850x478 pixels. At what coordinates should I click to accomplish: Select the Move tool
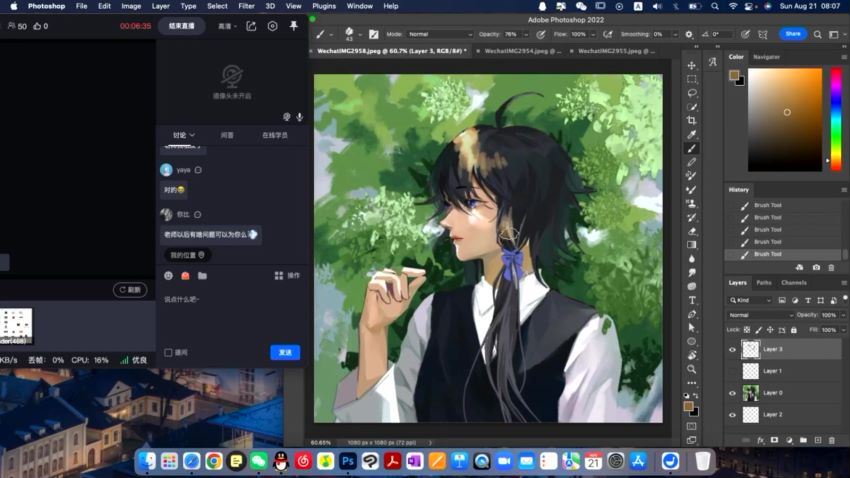691,65
